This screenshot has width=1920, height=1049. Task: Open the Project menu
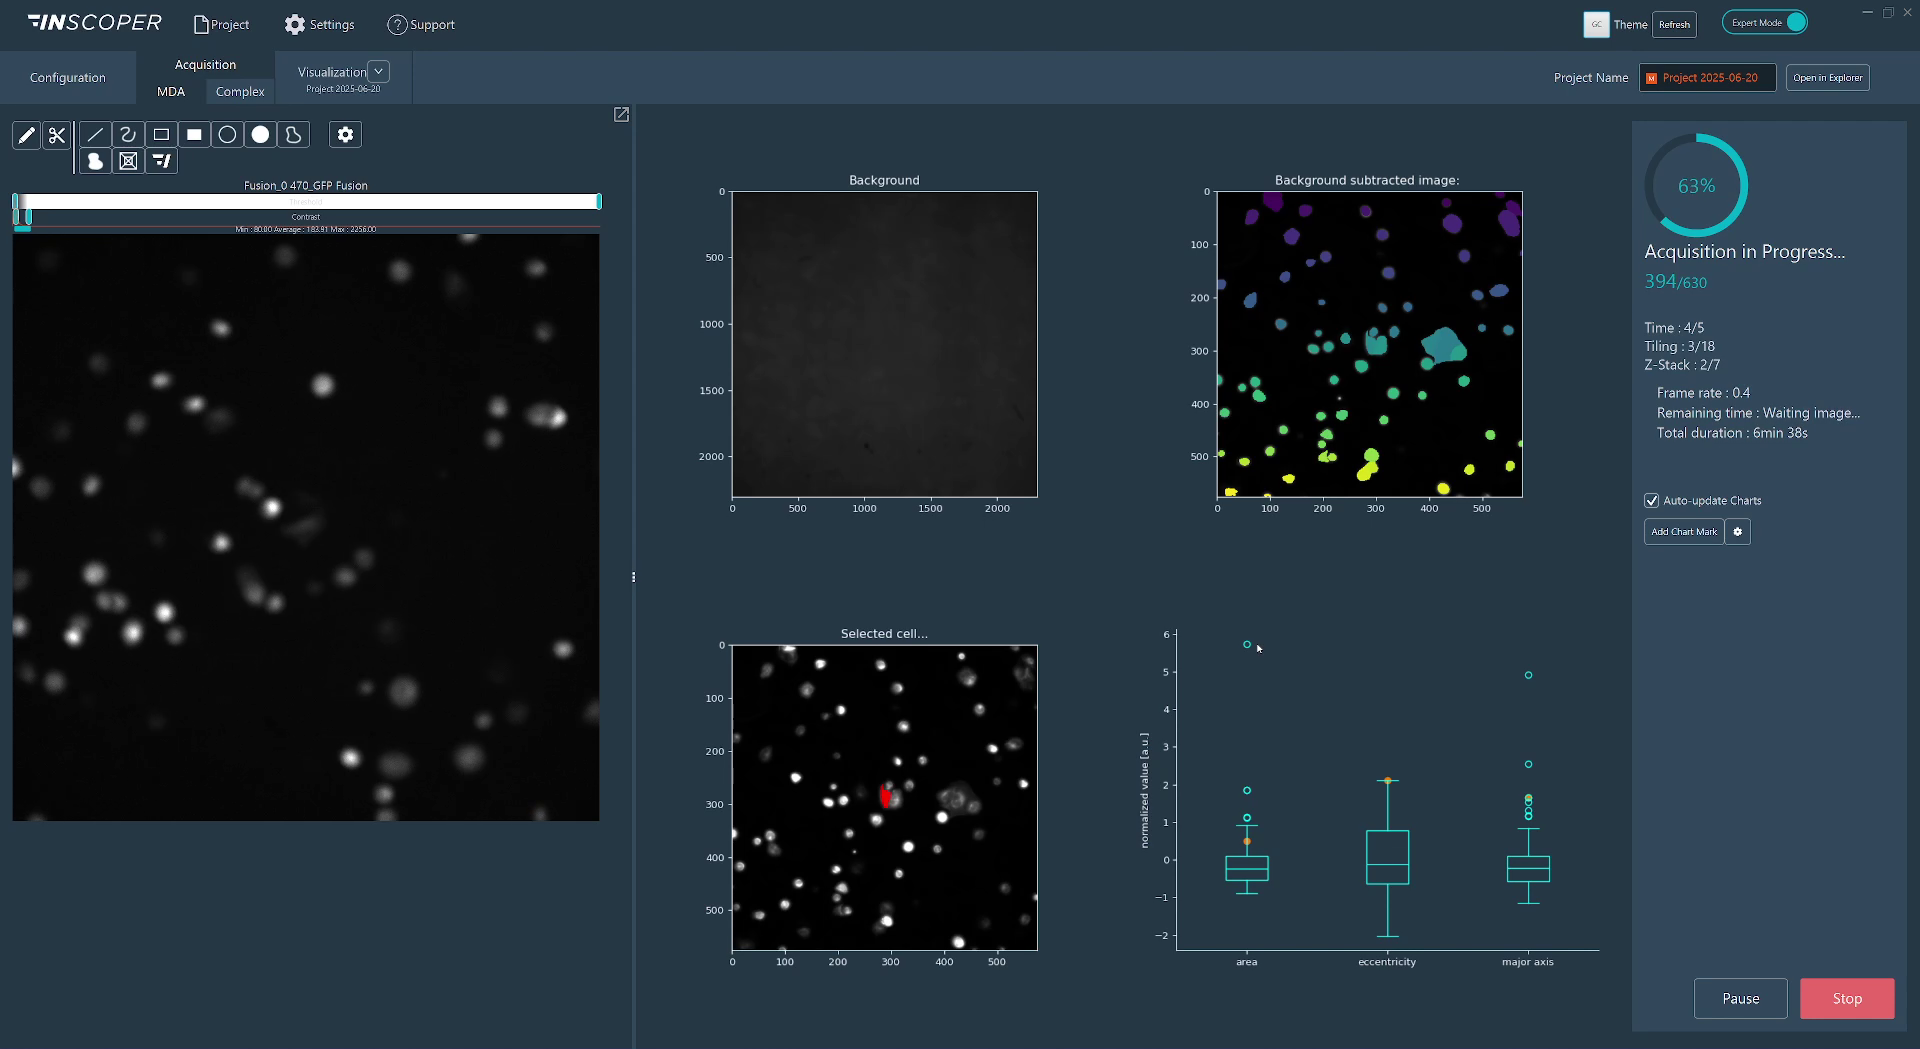tap(221, 25)
